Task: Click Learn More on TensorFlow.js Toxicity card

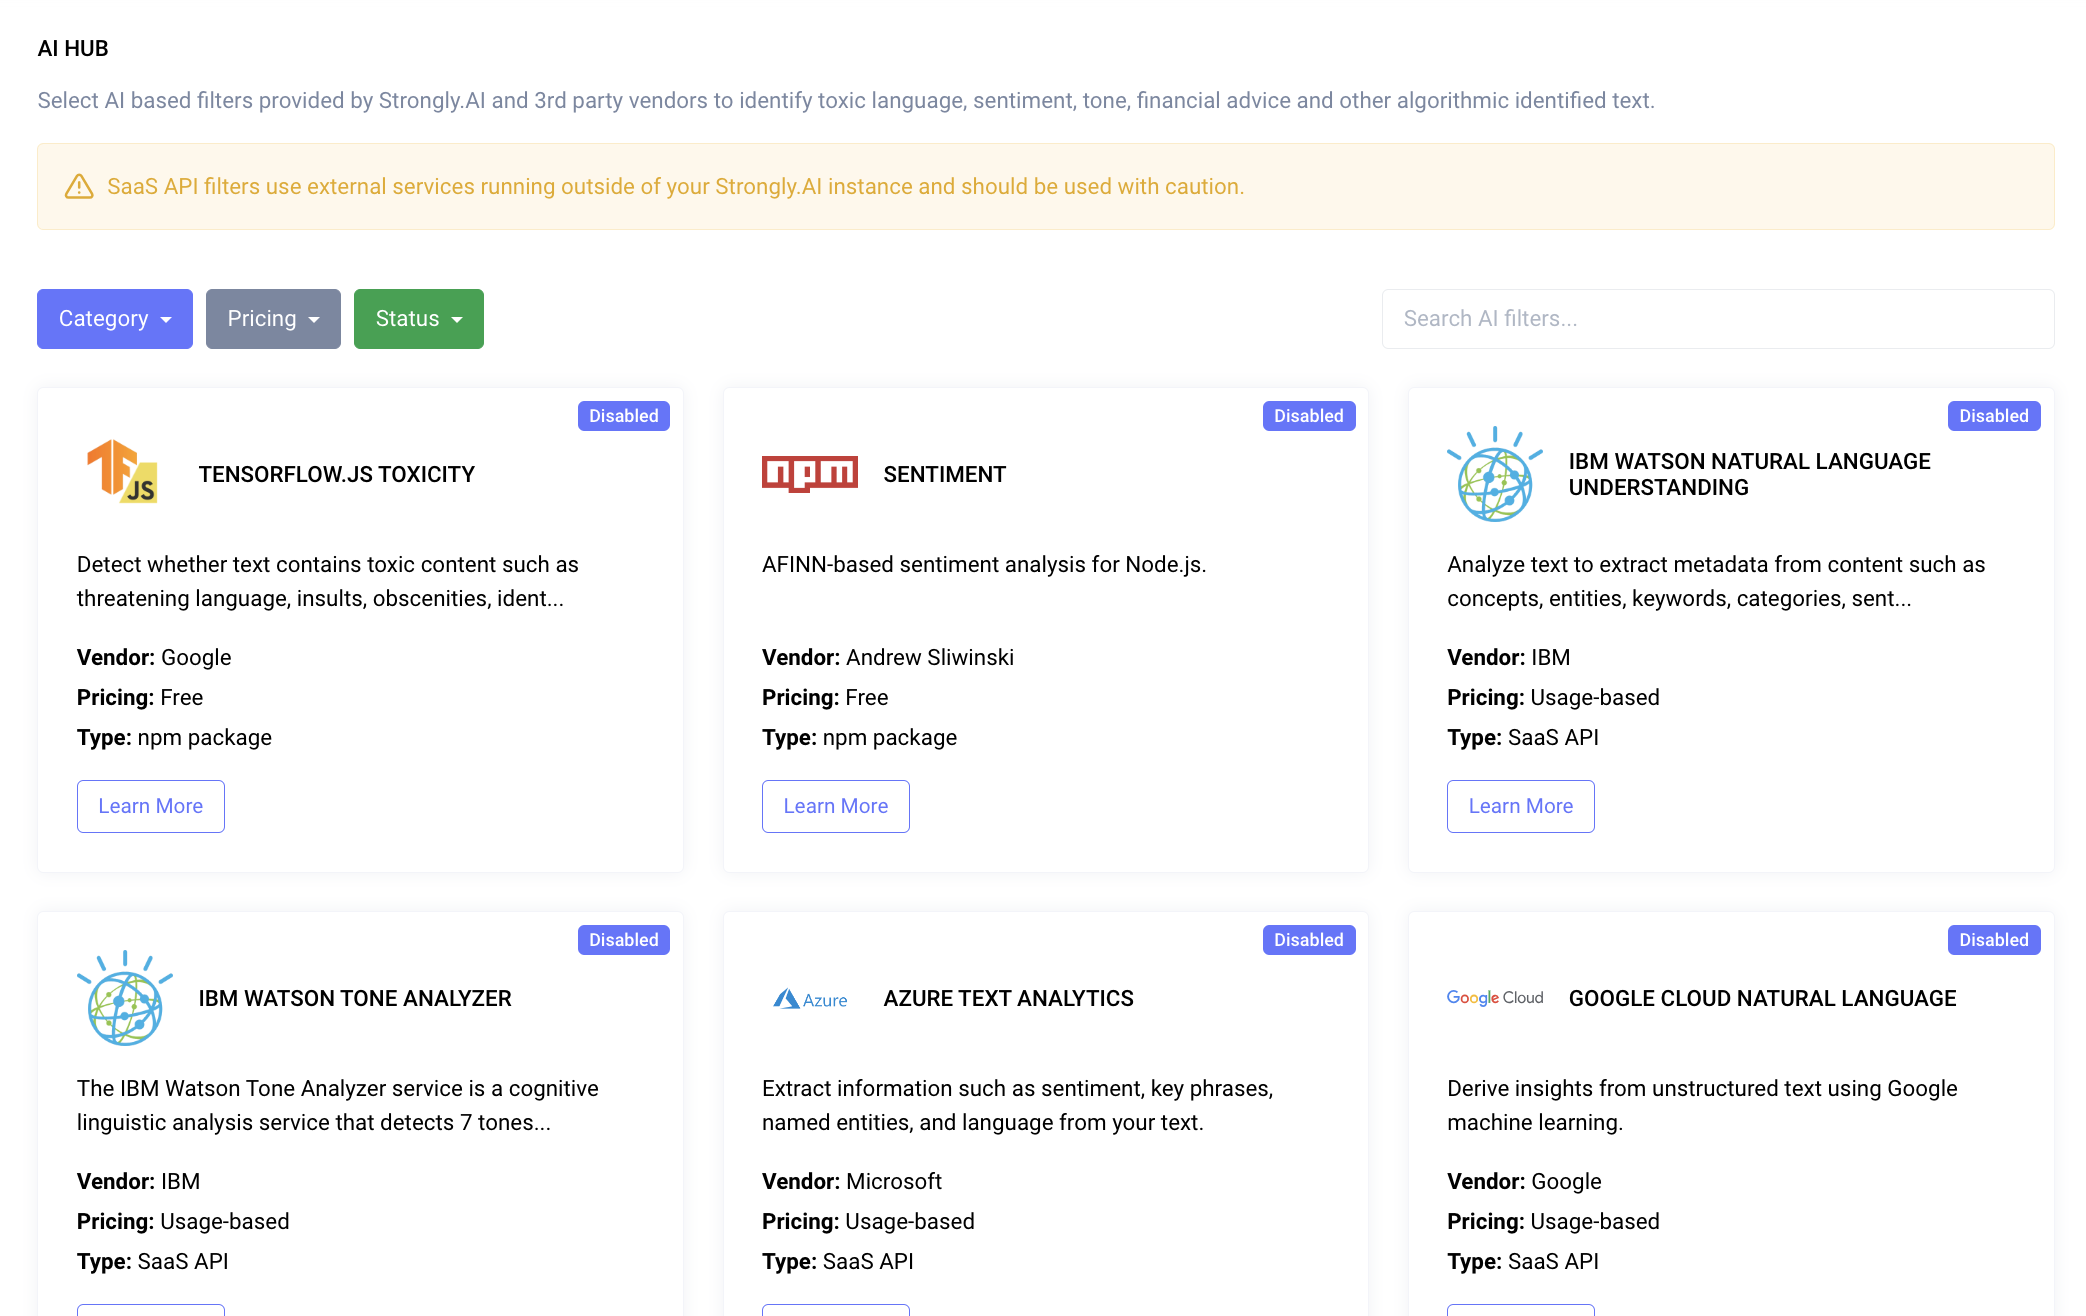Action: pos(151,806)
